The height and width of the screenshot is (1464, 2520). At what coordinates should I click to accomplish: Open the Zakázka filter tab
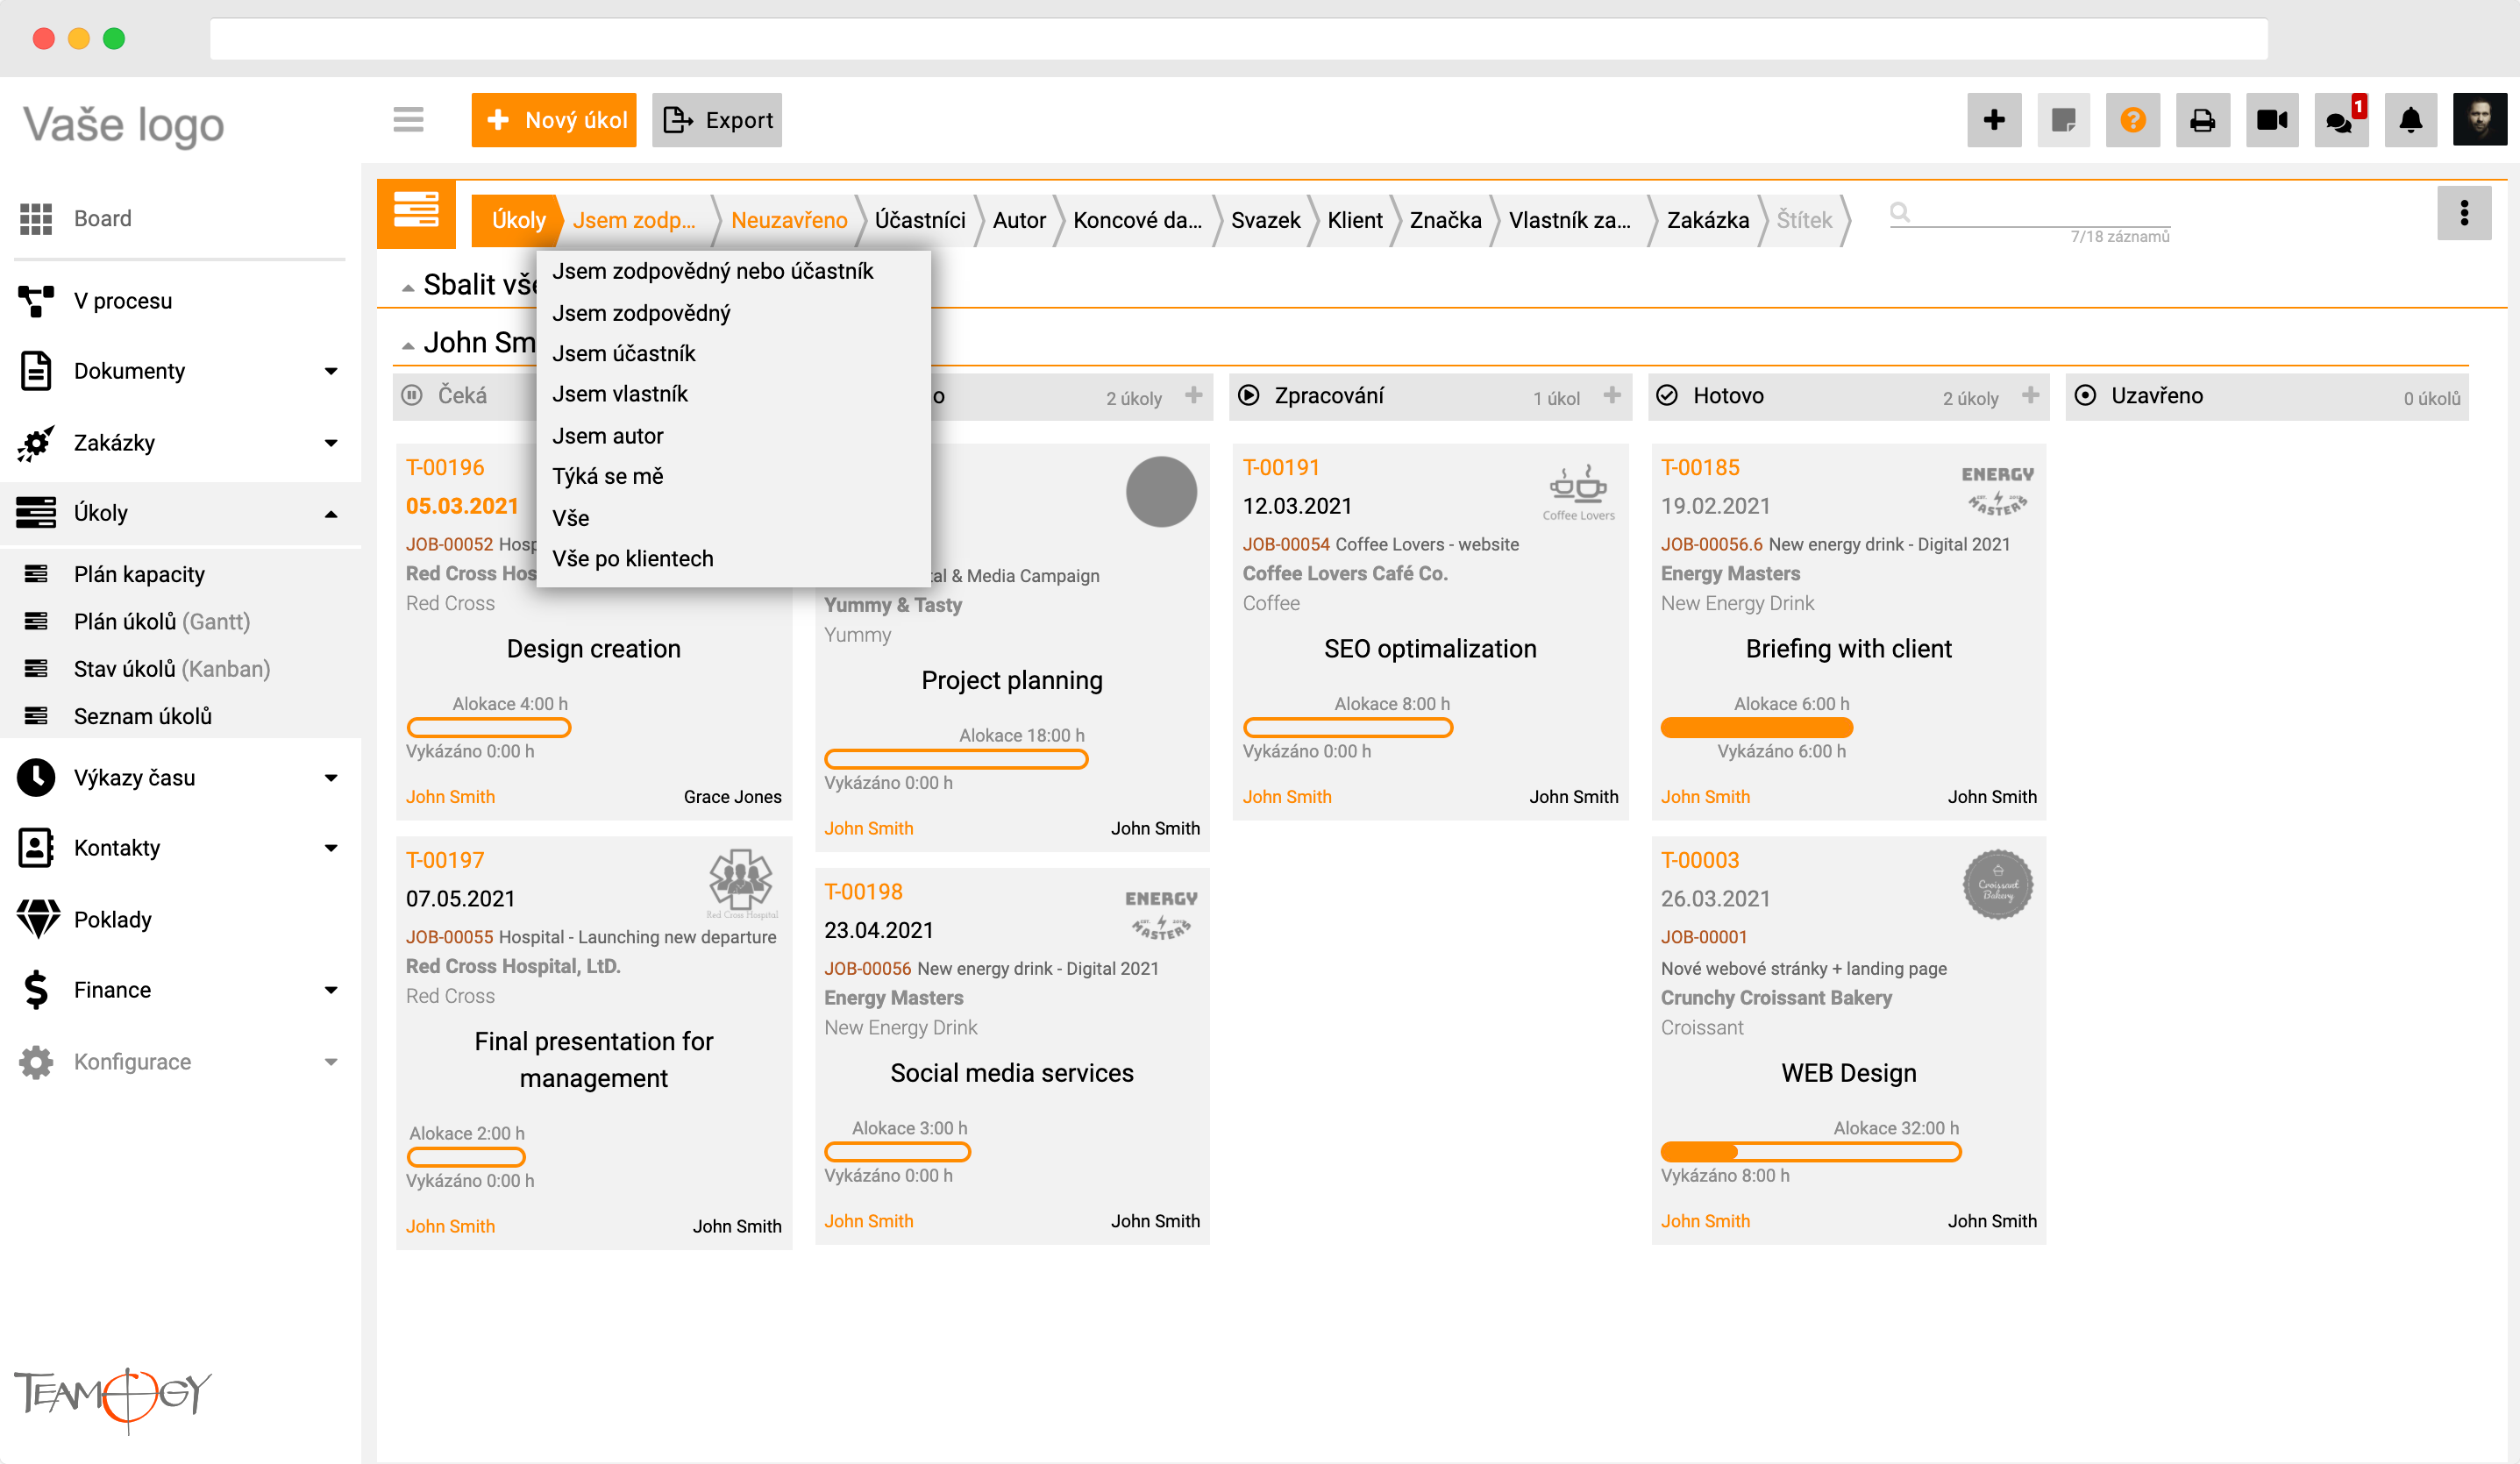point(1708,220)
